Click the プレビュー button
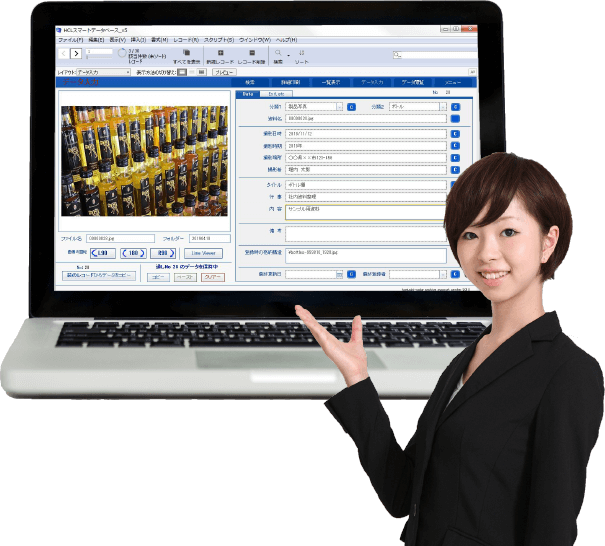The height and width of the screenshot is (546, 605). [224, 72]
